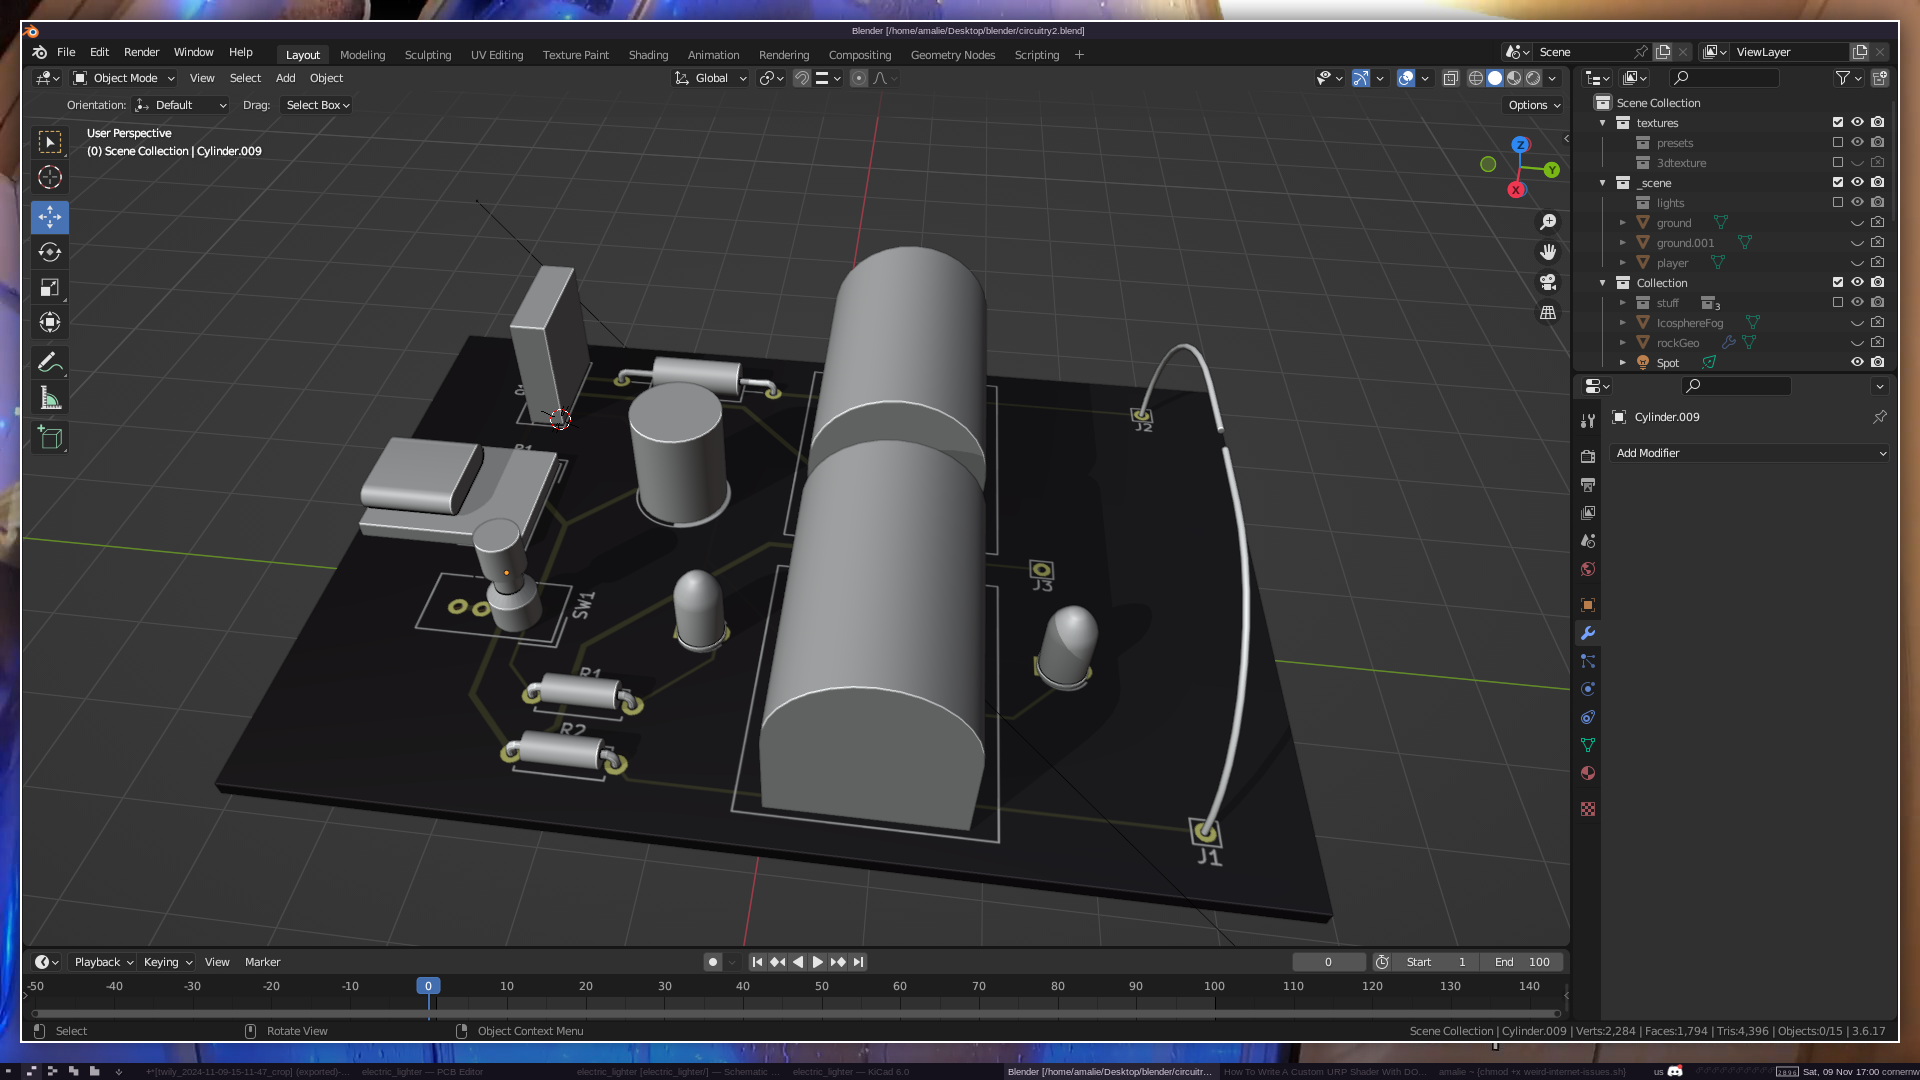Image resolution: width=1920 pixels, height=1080 pixels.
Task: Uncheck the textures collection checkbox
Action: (1837, 122)
